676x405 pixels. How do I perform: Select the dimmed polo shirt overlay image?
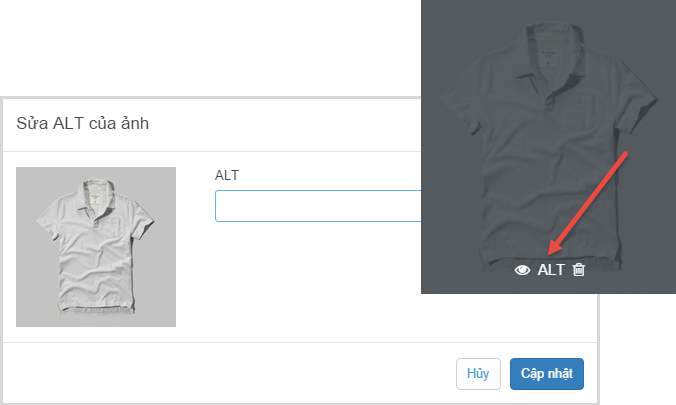(548, 150)
